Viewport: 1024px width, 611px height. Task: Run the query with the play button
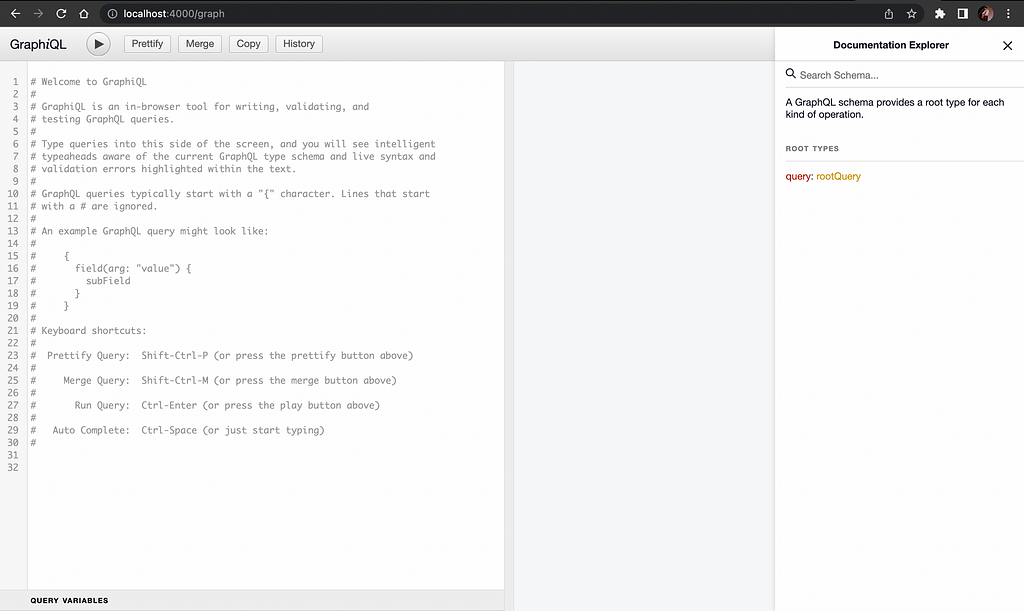98,44
